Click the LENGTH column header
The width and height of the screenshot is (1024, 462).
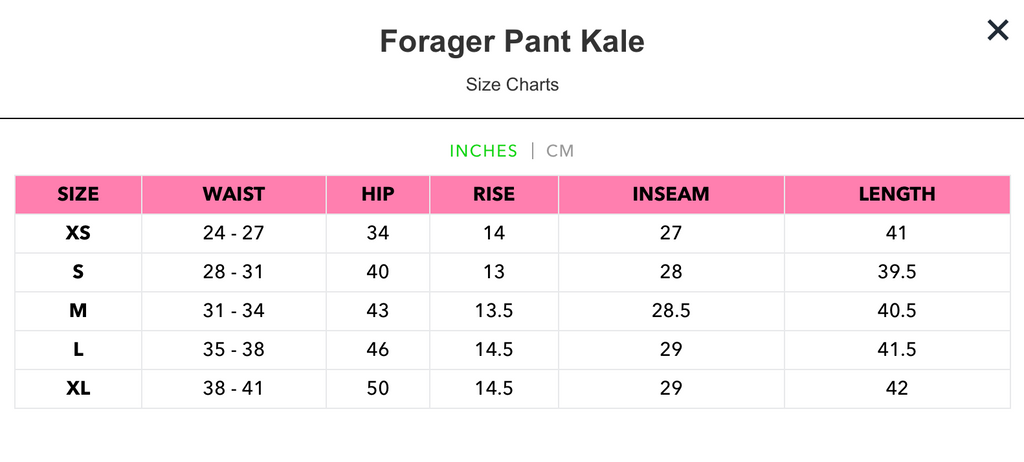click(897, 194)
